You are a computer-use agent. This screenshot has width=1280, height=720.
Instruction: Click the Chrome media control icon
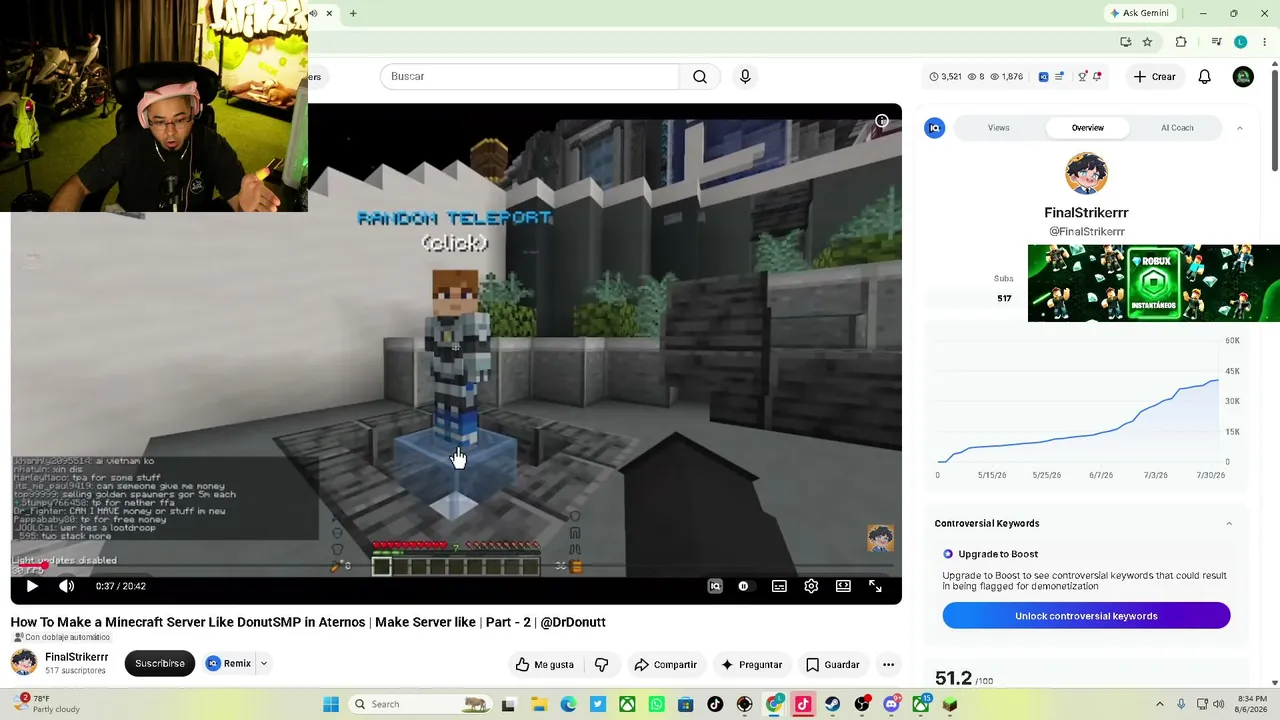tap(1216, 42)
